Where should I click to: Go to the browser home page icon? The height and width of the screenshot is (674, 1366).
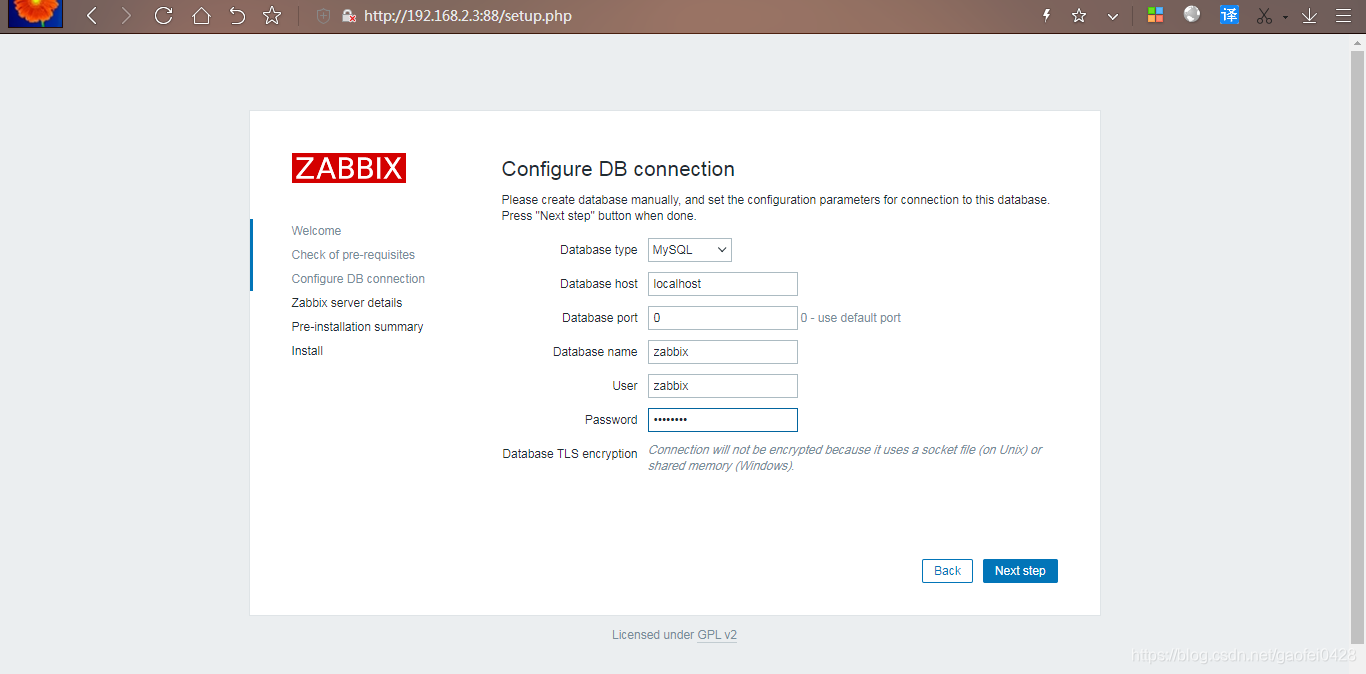click(x=201, y=16)
